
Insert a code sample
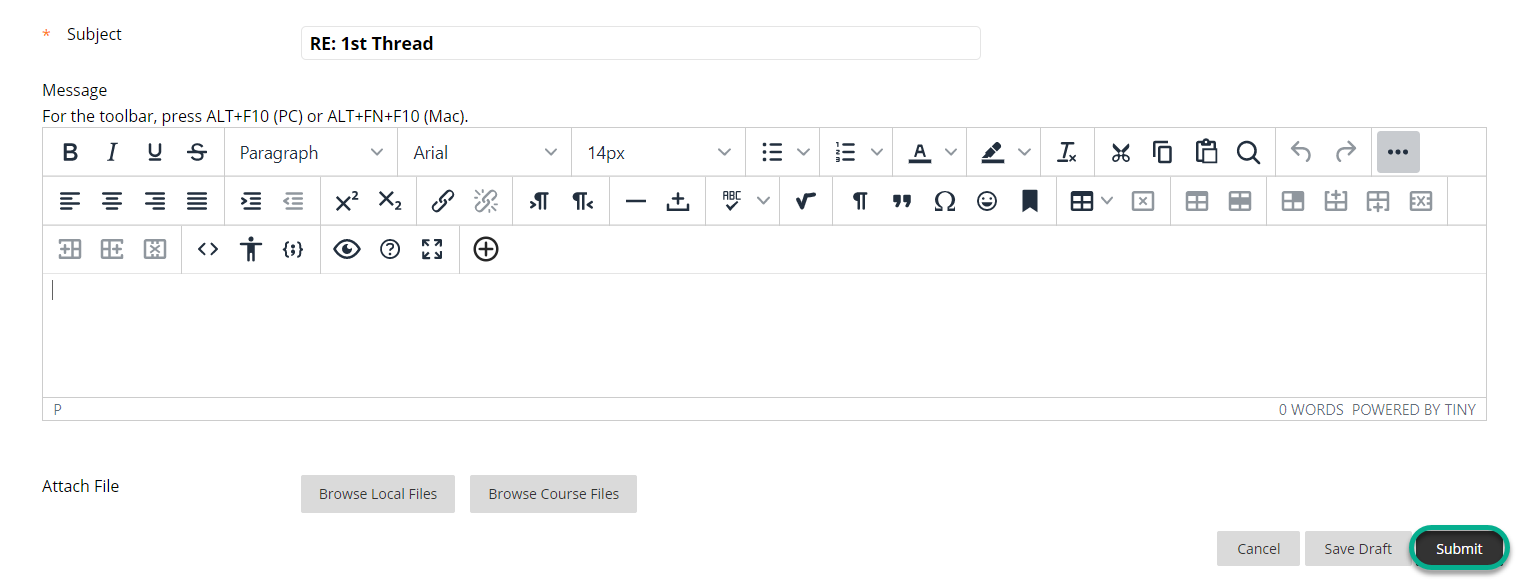292,249
